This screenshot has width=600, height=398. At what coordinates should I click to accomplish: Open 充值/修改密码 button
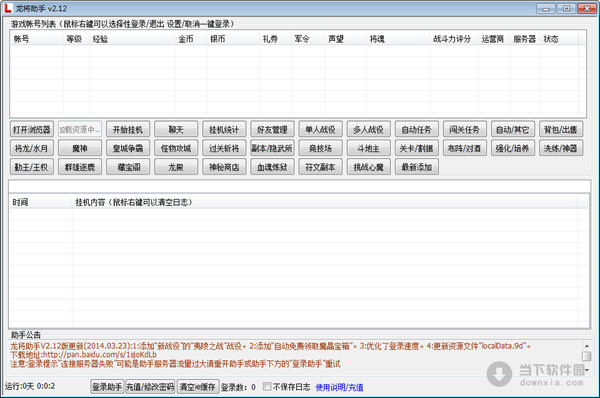(x=150, y=387)
